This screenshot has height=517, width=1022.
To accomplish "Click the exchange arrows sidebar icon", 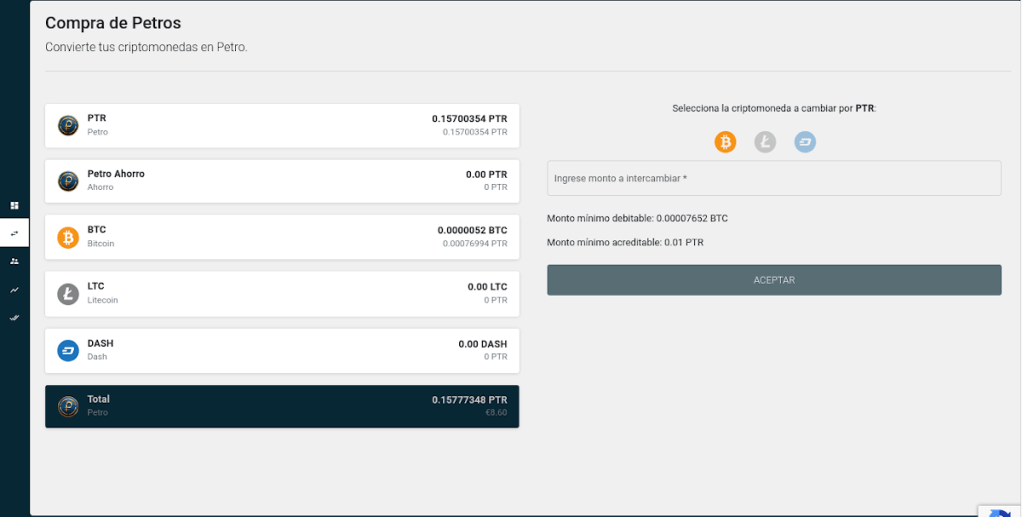I will [14, 233].
